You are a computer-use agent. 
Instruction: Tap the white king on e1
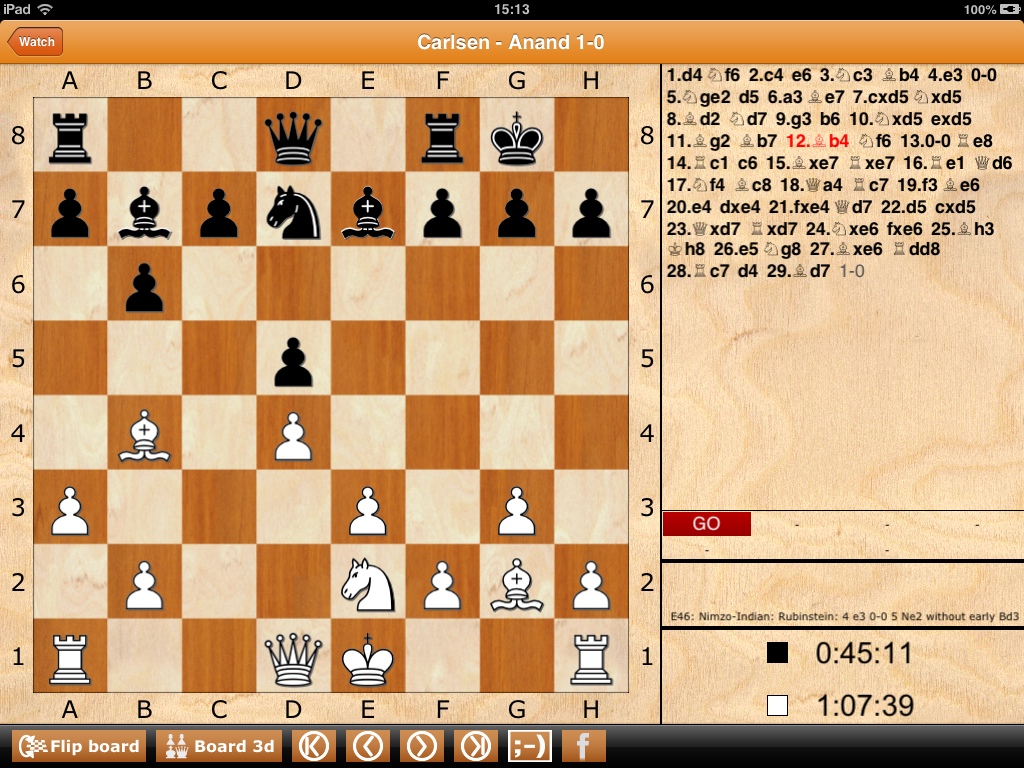368,655
